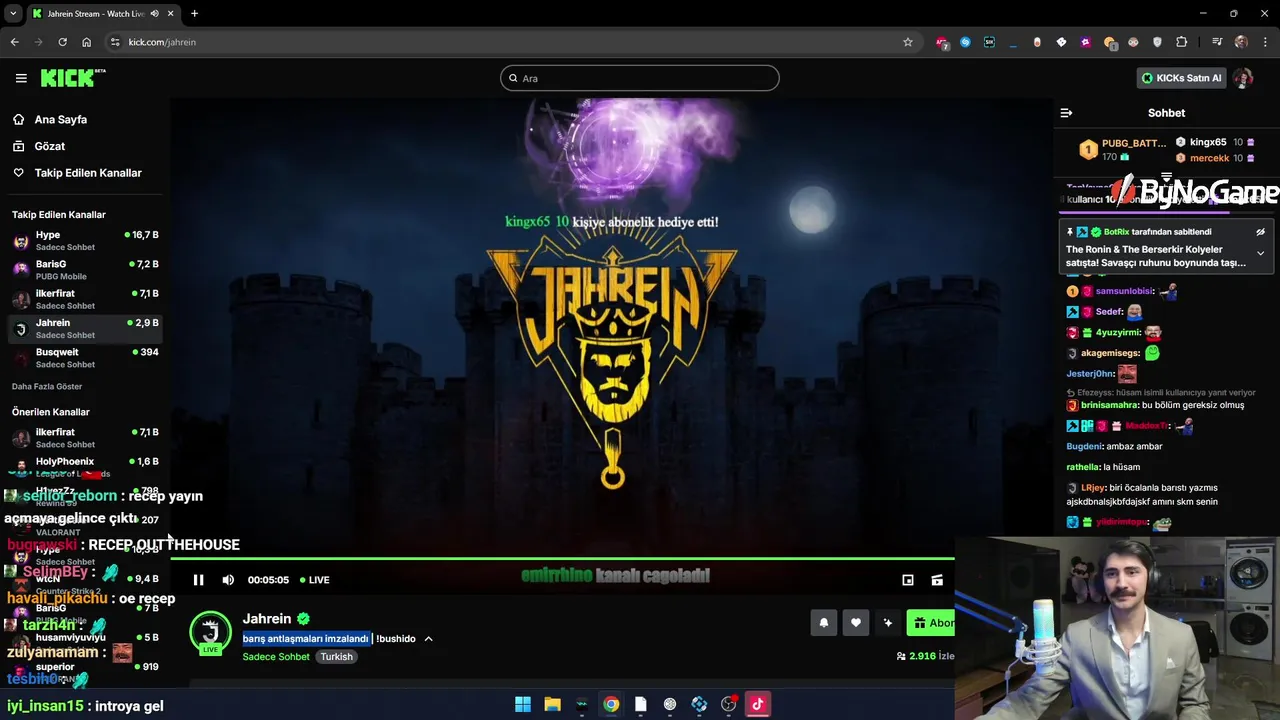Open Hype channel in followed list
The height and width of the screenshot is (720, 1280).
[85, 240]
